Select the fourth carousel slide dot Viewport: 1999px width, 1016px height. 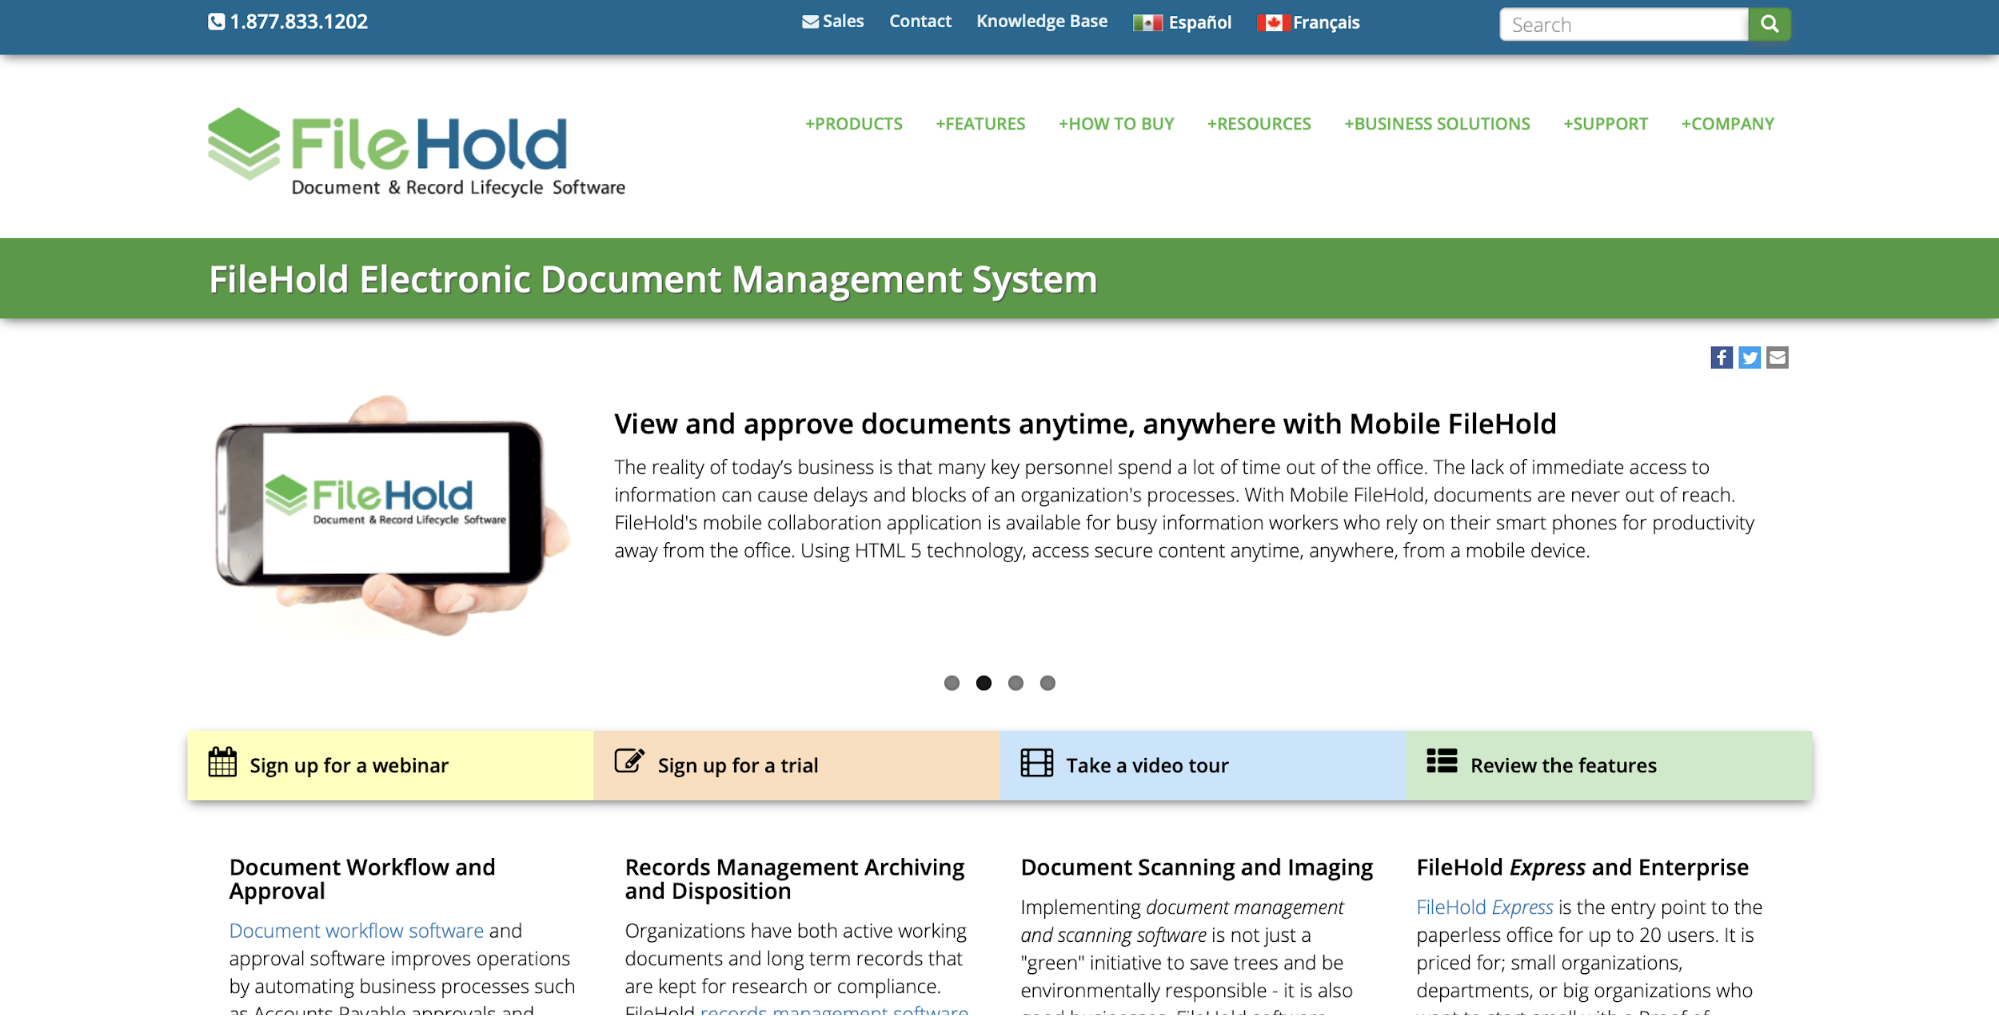pyautogui.click(x=1048, y=683)
